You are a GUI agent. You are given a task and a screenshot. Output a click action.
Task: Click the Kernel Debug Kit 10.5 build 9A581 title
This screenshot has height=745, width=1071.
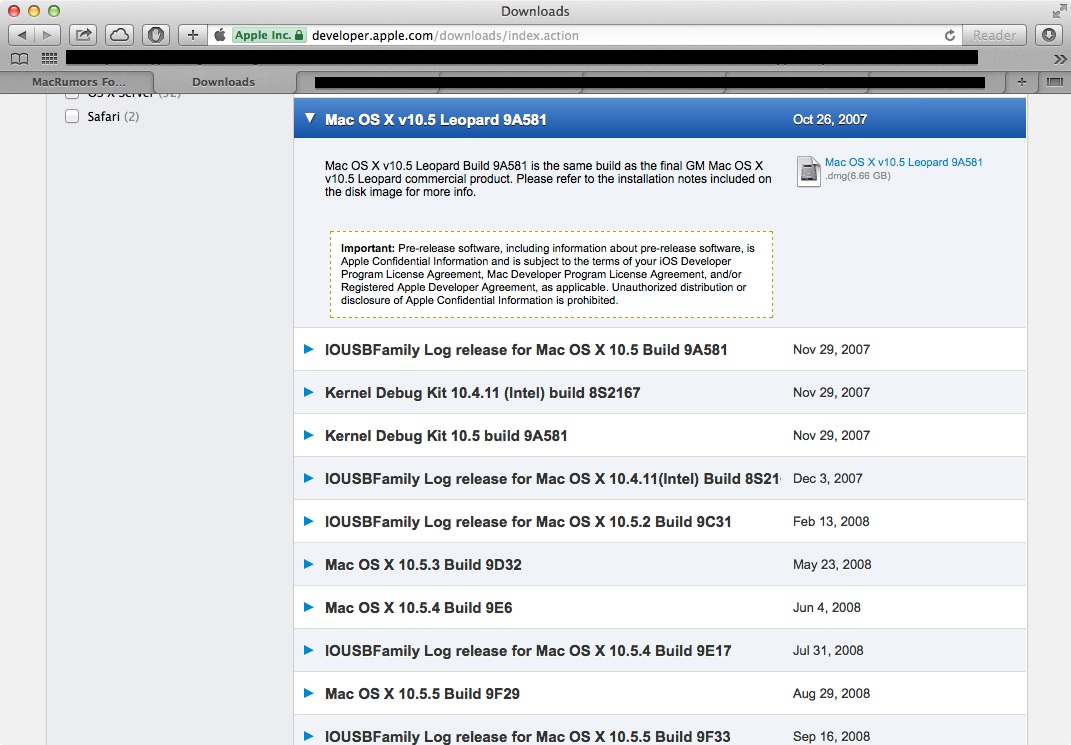(446, 436)
